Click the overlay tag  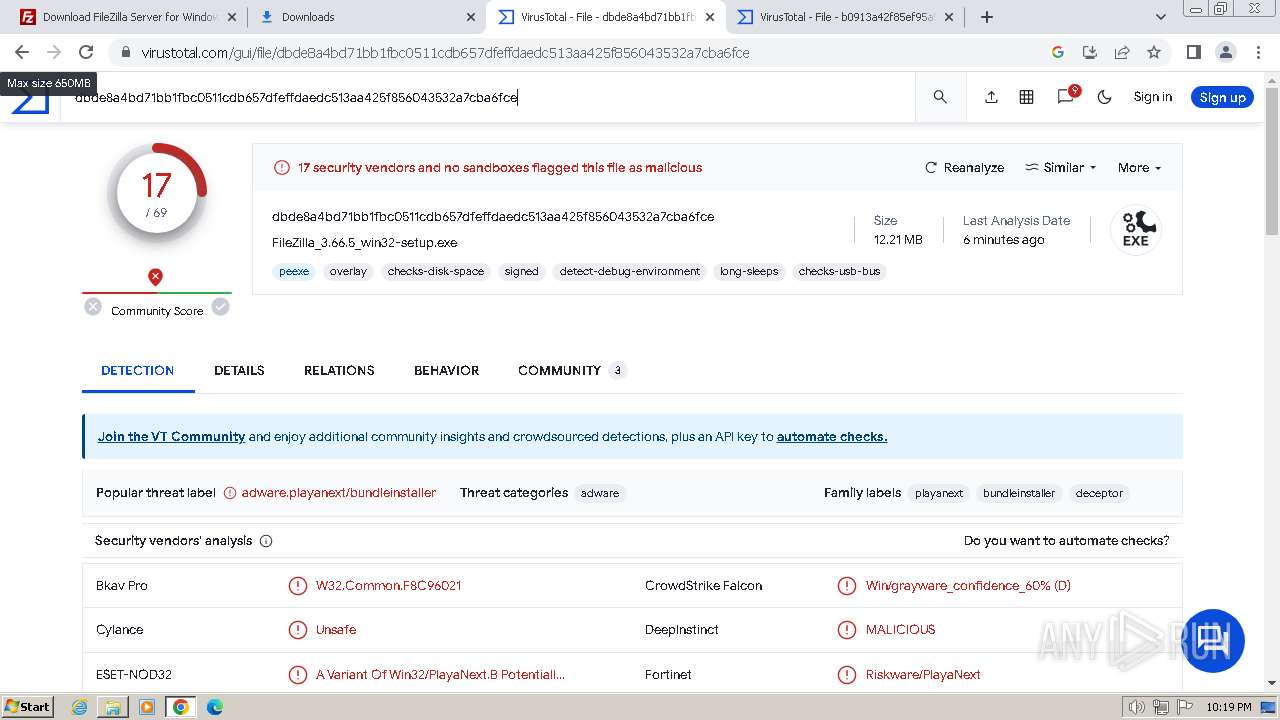(x=348, y=271)
